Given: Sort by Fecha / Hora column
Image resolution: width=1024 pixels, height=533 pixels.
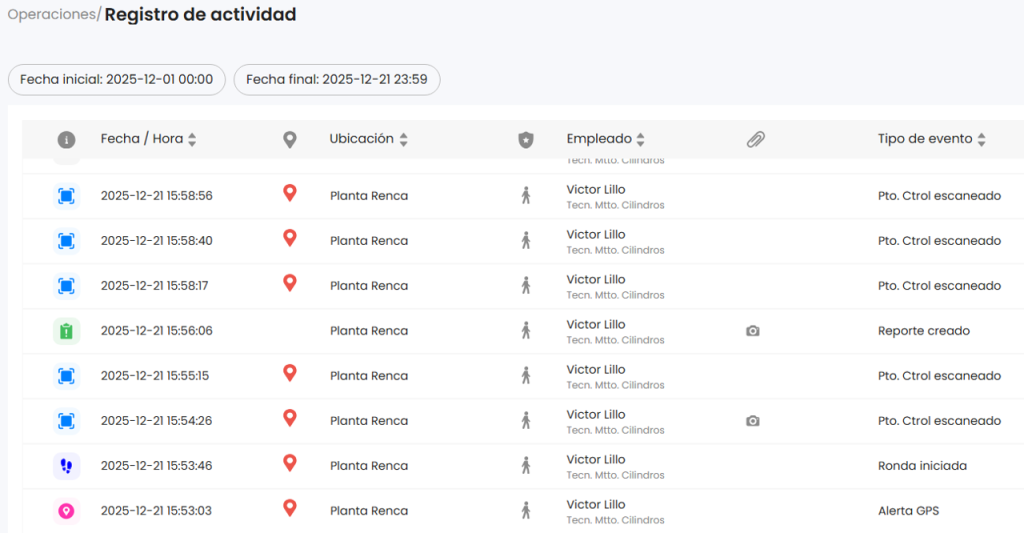Looking at the screenshot, I should pyautogui.click(x=192, y=140).
